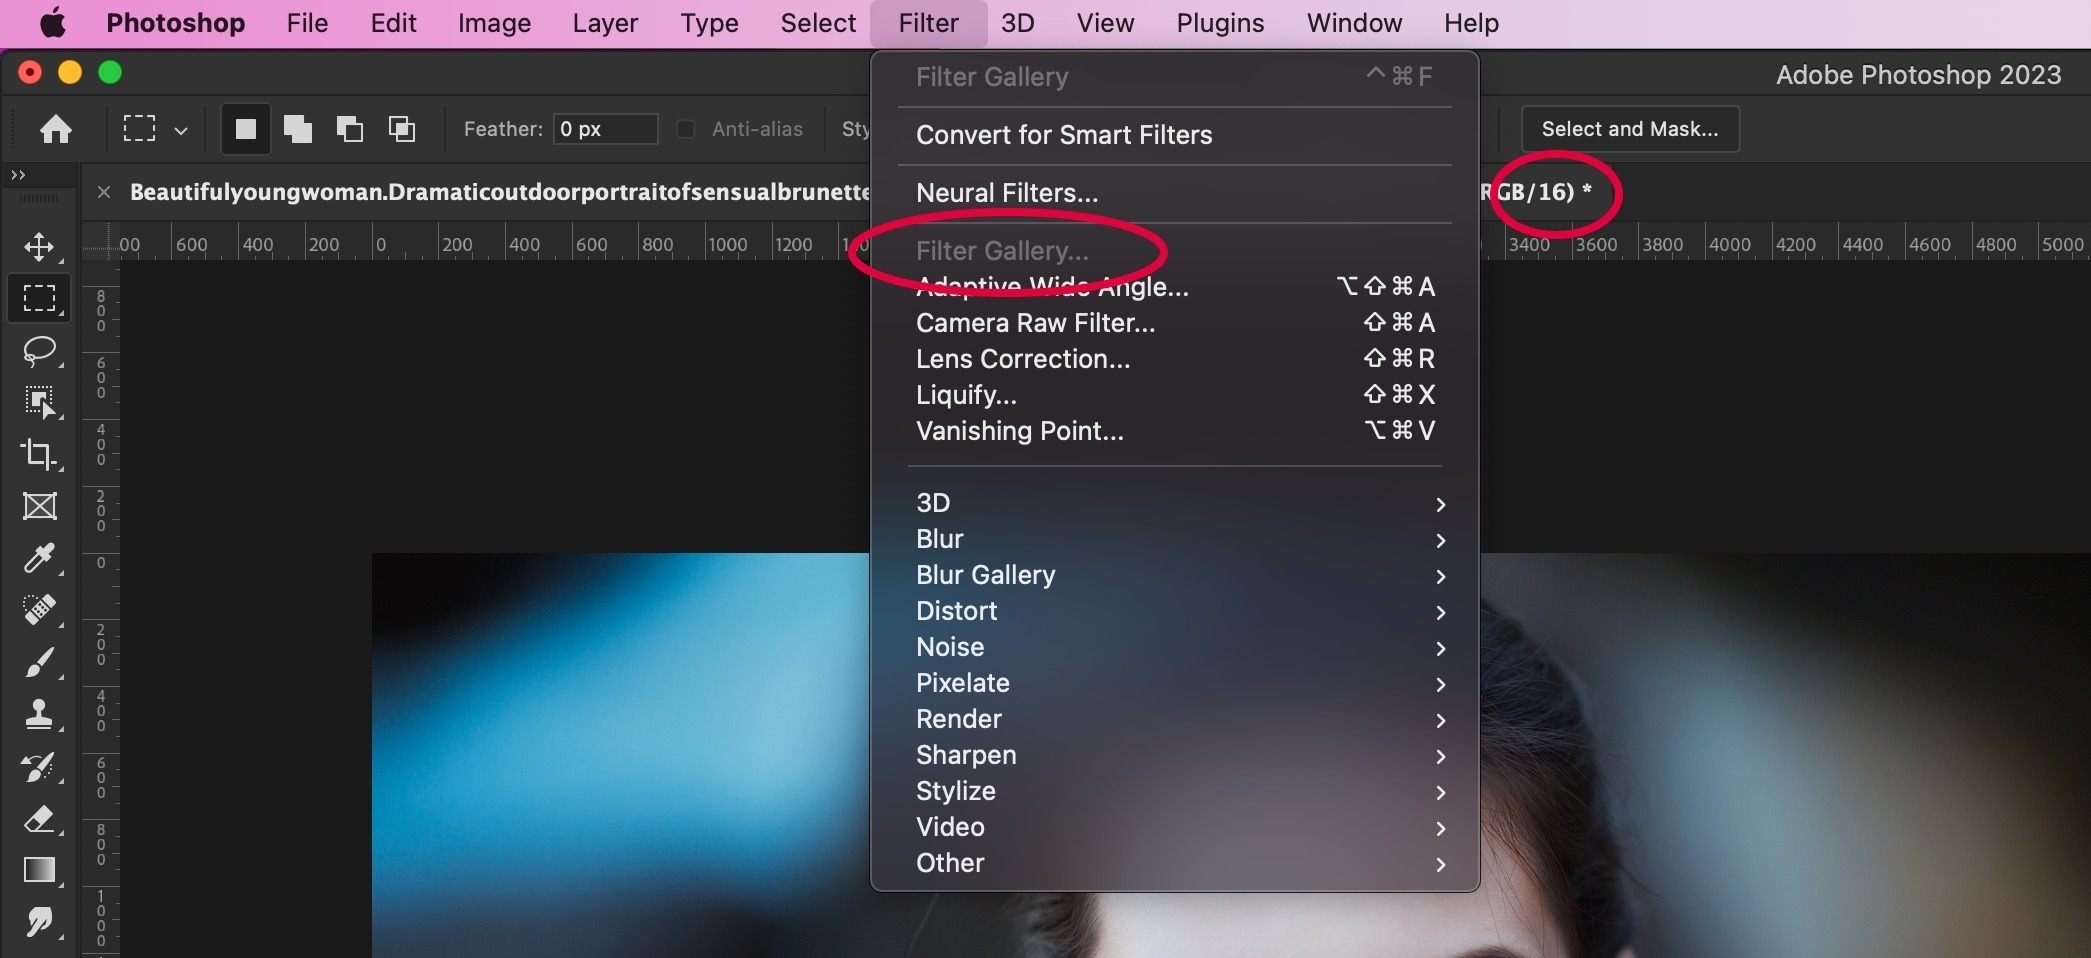Open Liquify filter

(1176, 395)
